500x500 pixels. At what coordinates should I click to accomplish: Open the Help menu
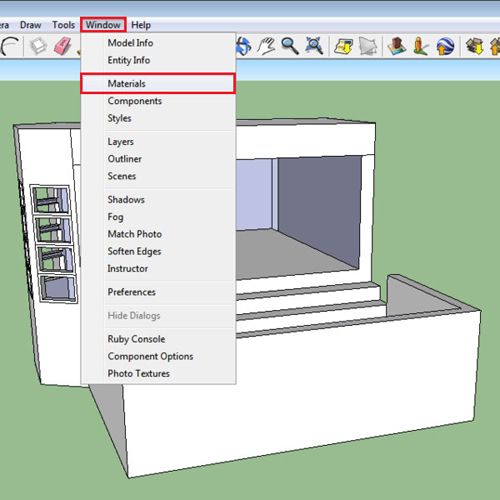tap(141, 25)
